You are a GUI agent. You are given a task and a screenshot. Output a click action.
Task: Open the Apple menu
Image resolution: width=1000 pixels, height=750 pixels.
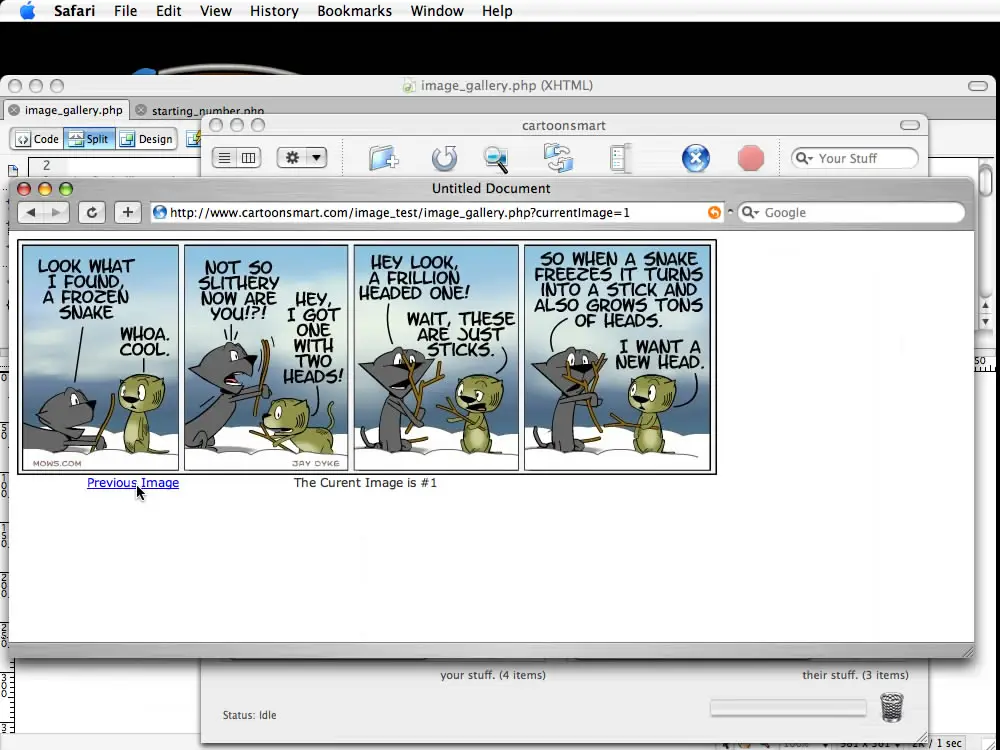tap(27, 11)
